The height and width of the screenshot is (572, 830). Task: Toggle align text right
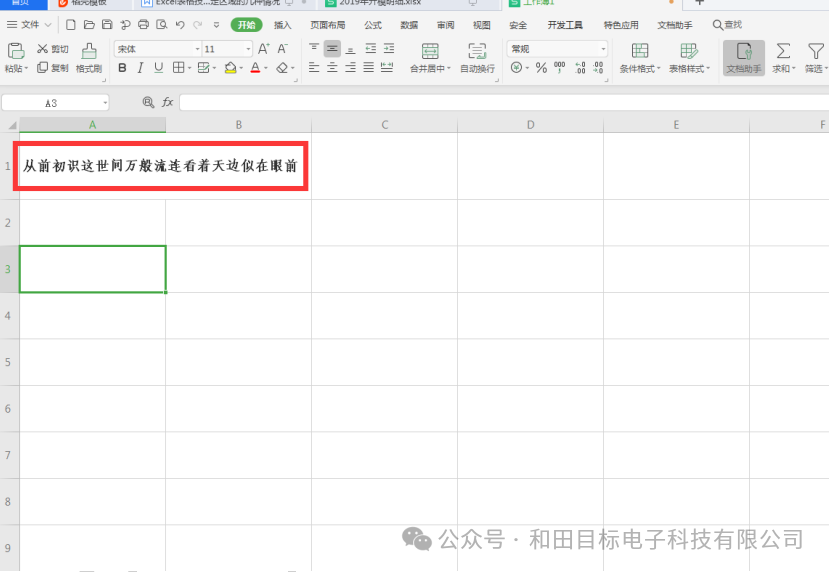pos(350,67)
